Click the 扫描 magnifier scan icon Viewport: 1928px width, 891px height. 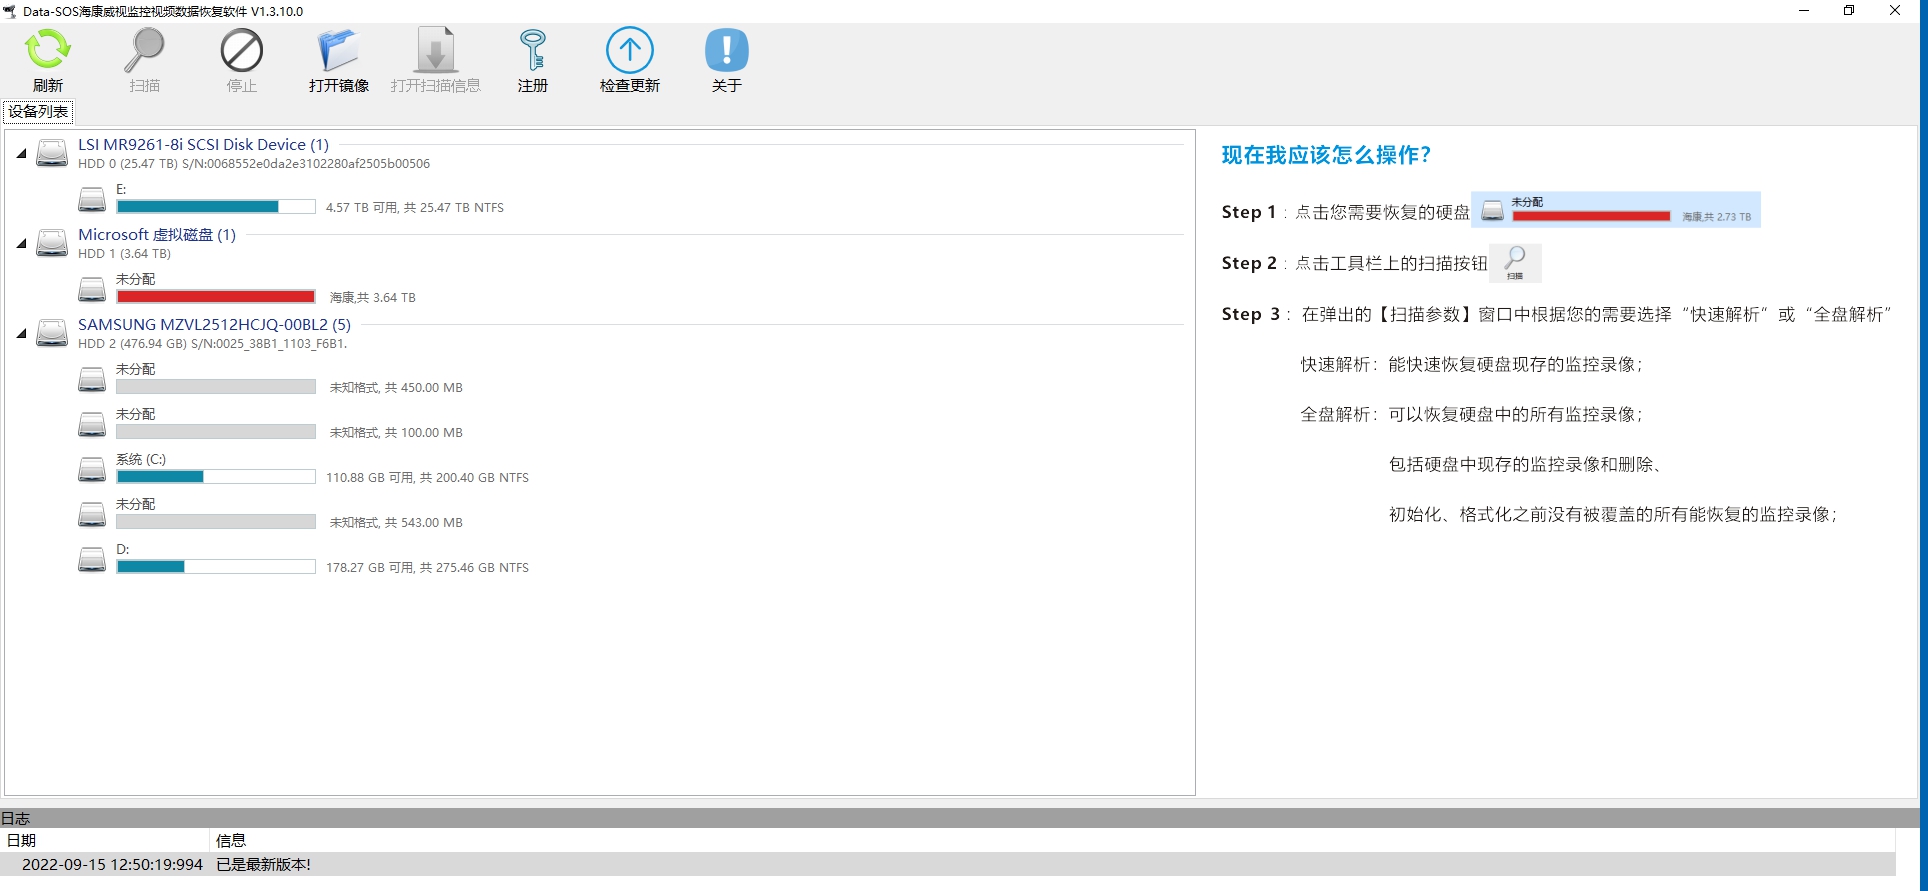click(144, 50)
